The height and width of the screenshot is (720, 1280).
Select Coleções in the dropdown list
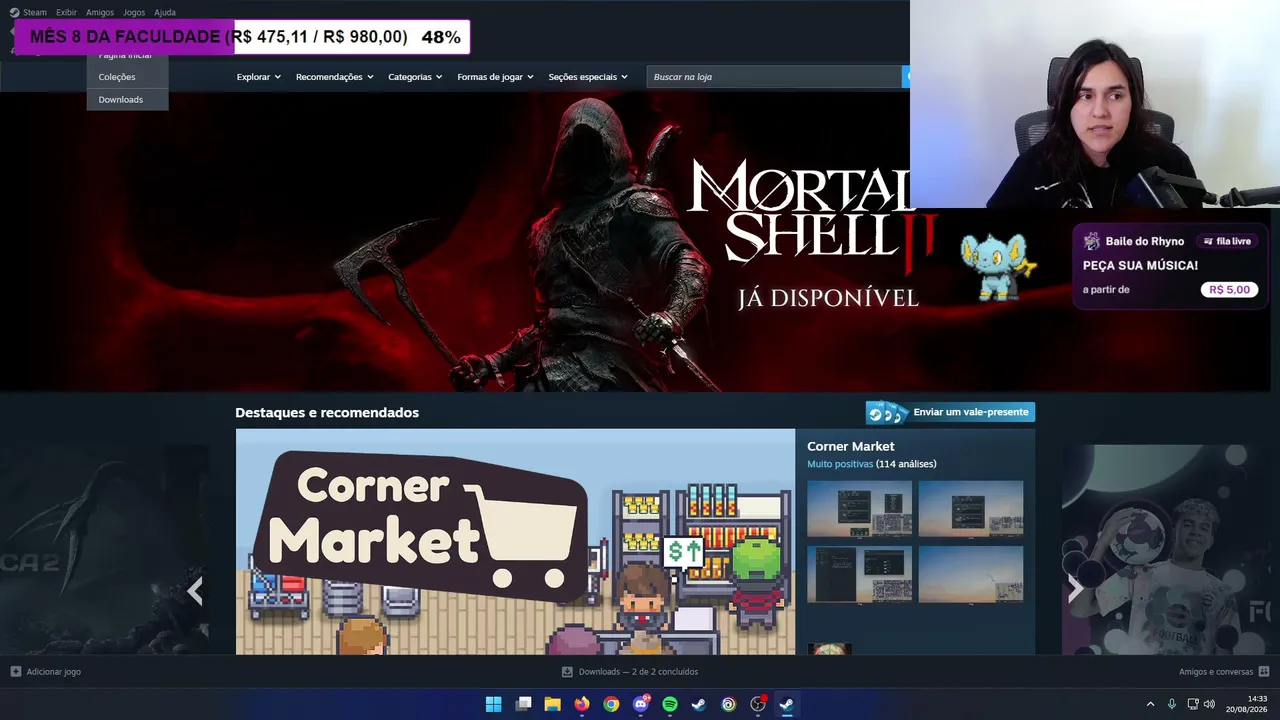[x=127, y=77]
